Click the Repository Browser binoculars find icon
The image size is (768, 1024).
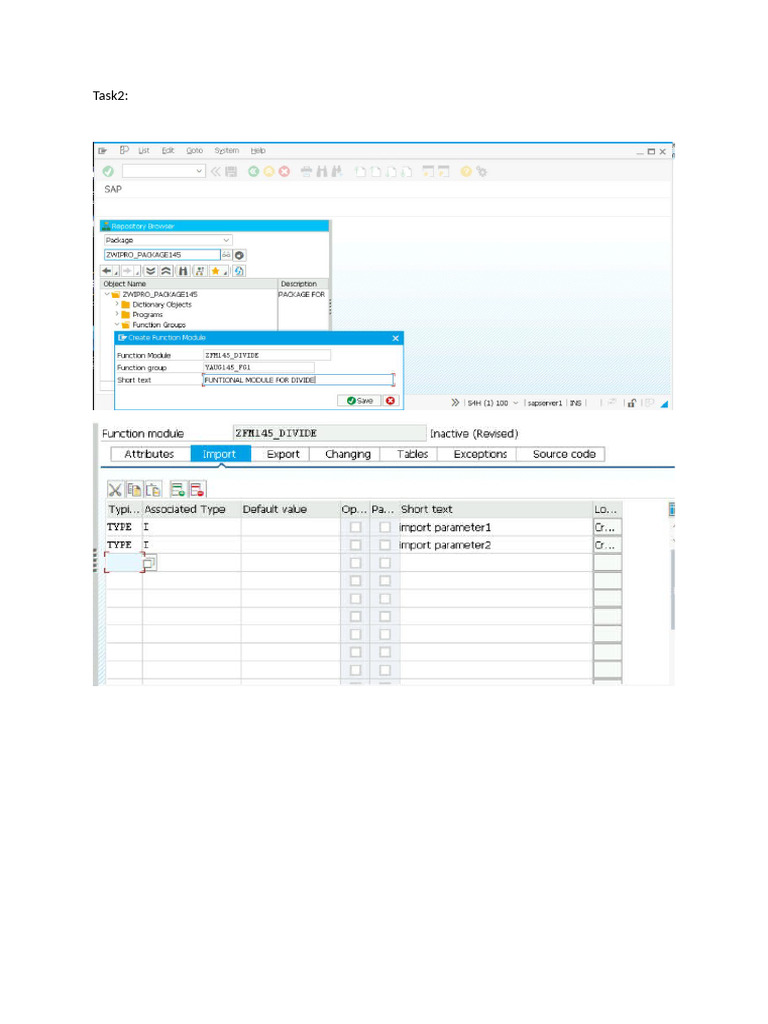click(x=184, y=271)
